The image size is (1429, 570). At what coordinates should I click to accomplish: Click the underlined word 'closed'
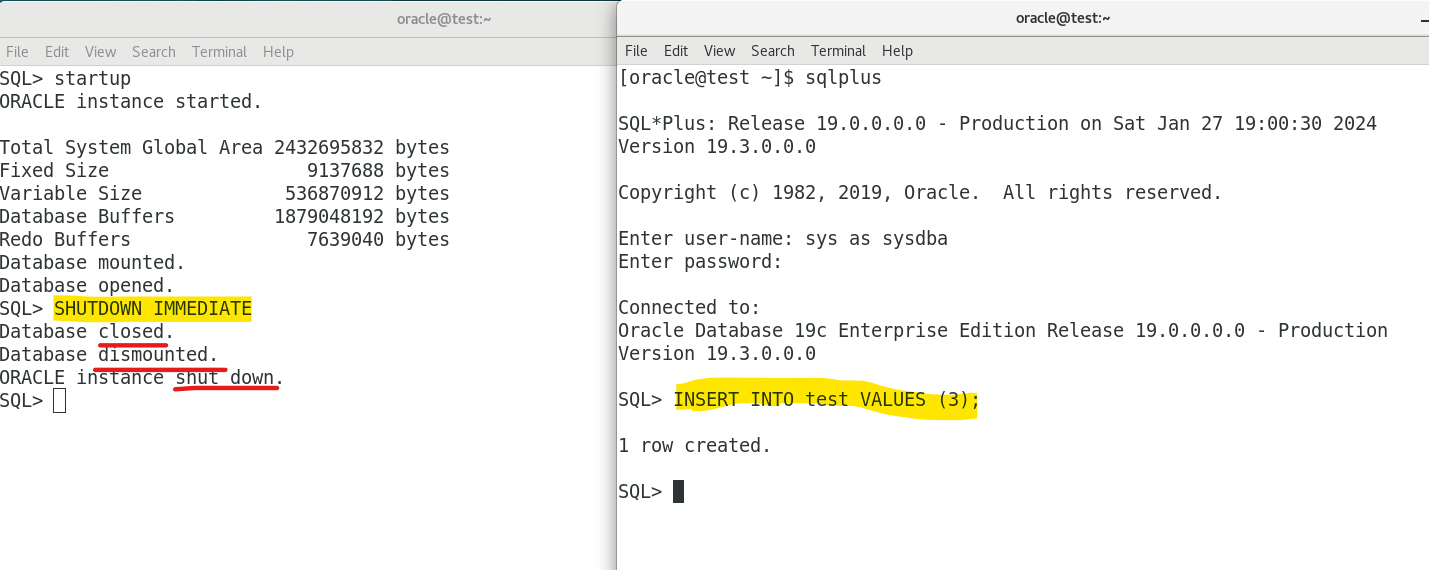point(131,331)
